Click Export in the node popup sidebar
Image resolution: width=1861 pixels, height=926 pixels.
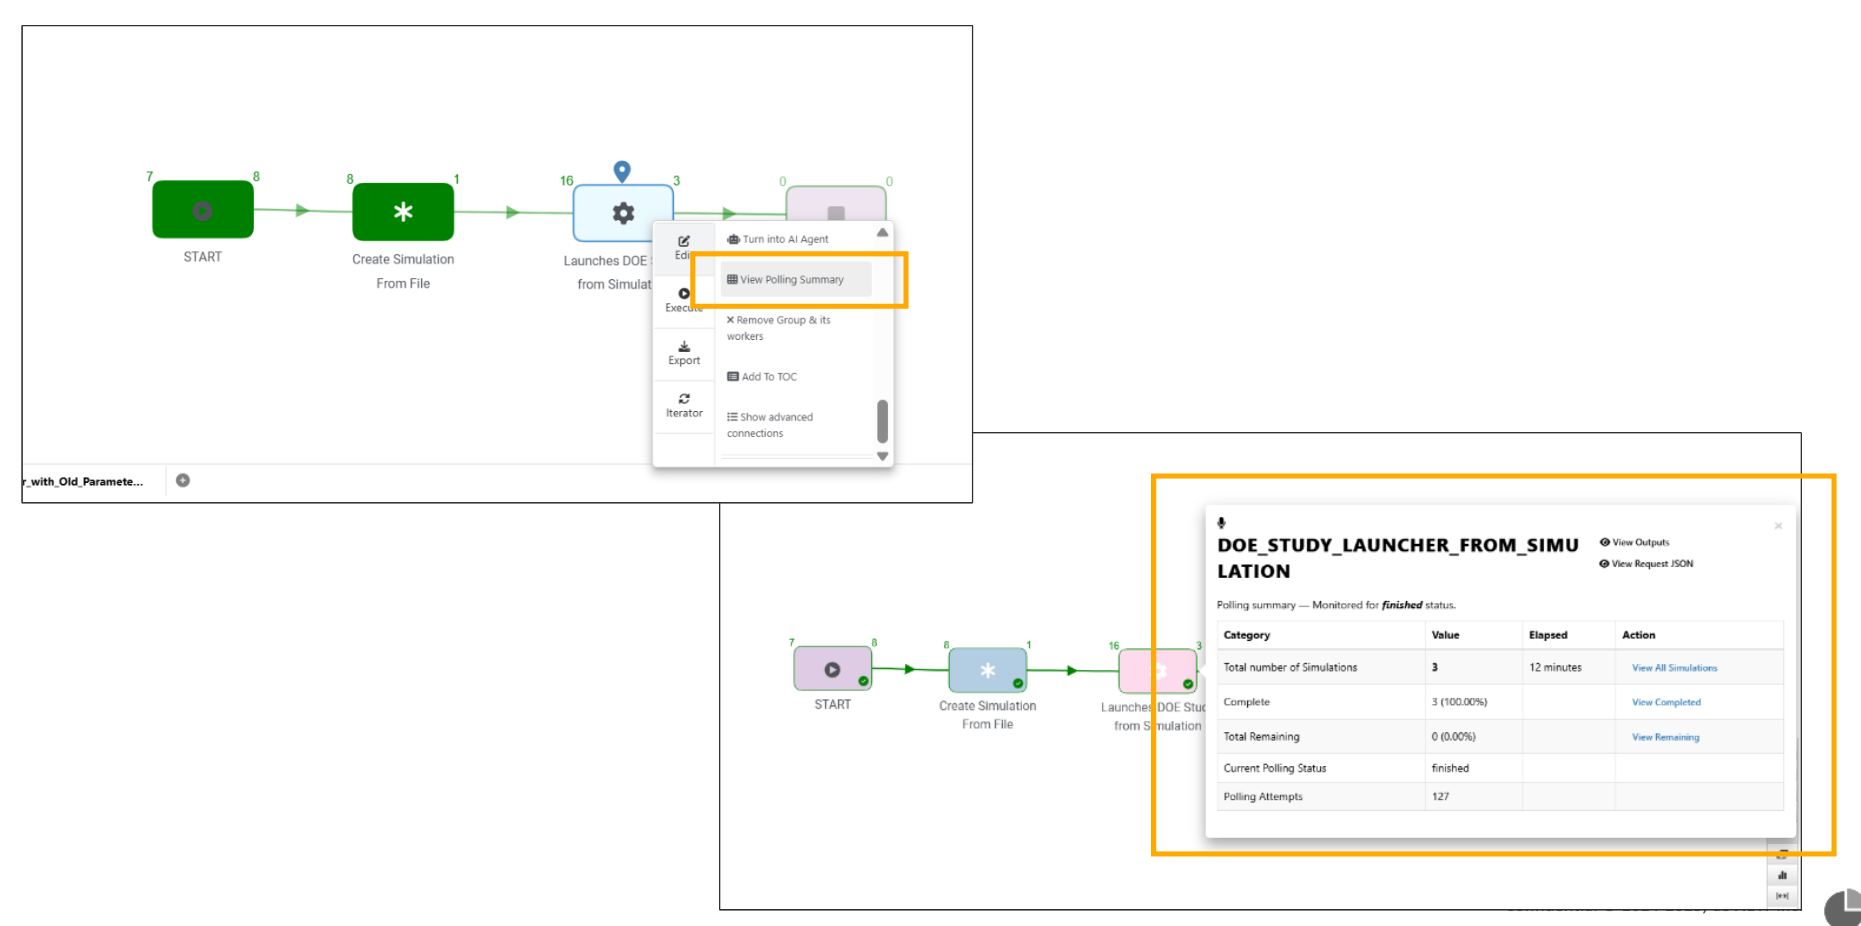tap(684, 353)
